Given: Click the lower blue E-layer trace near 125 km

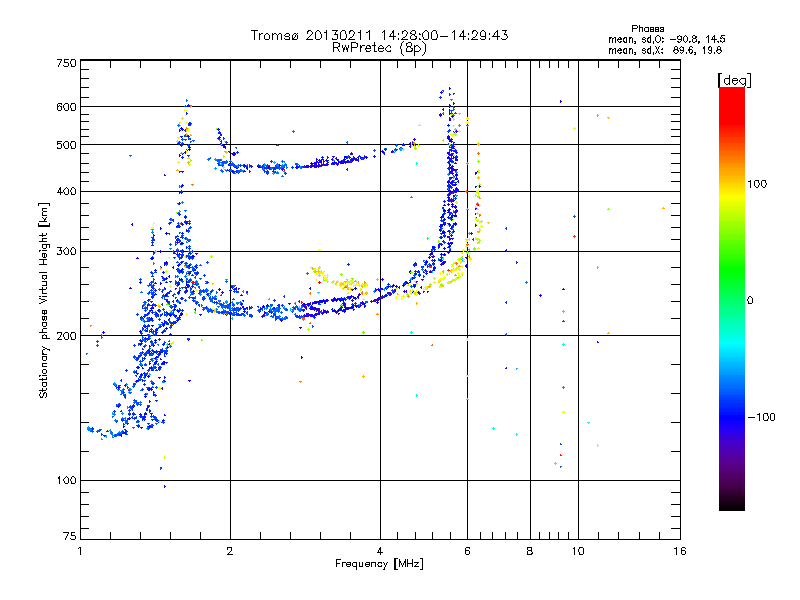Looking at the screenshot, I should [107, 433].
